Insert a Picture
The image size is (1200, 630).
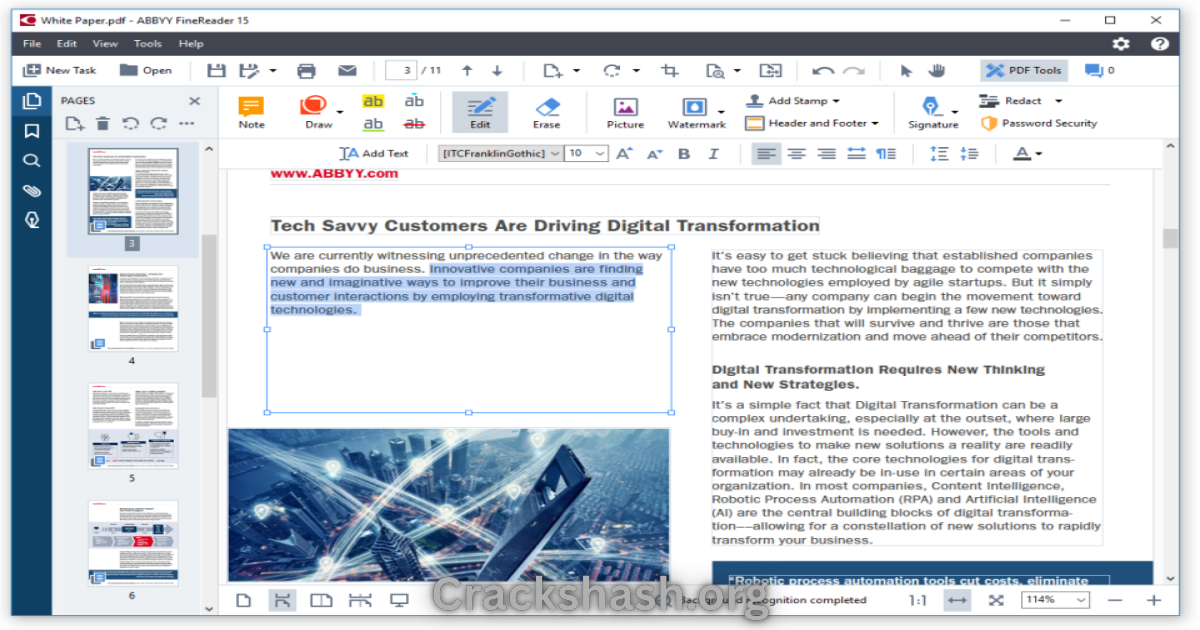tap(625, 112)
